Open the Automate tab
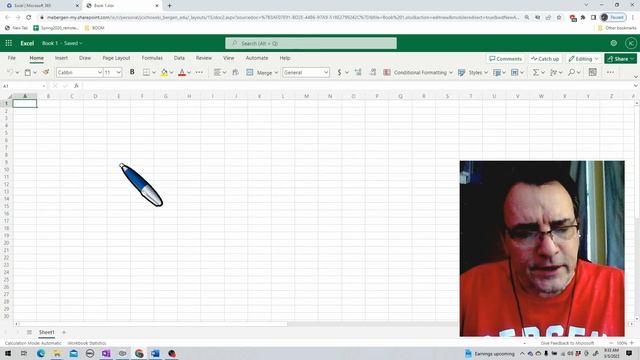 click(257, 58)
